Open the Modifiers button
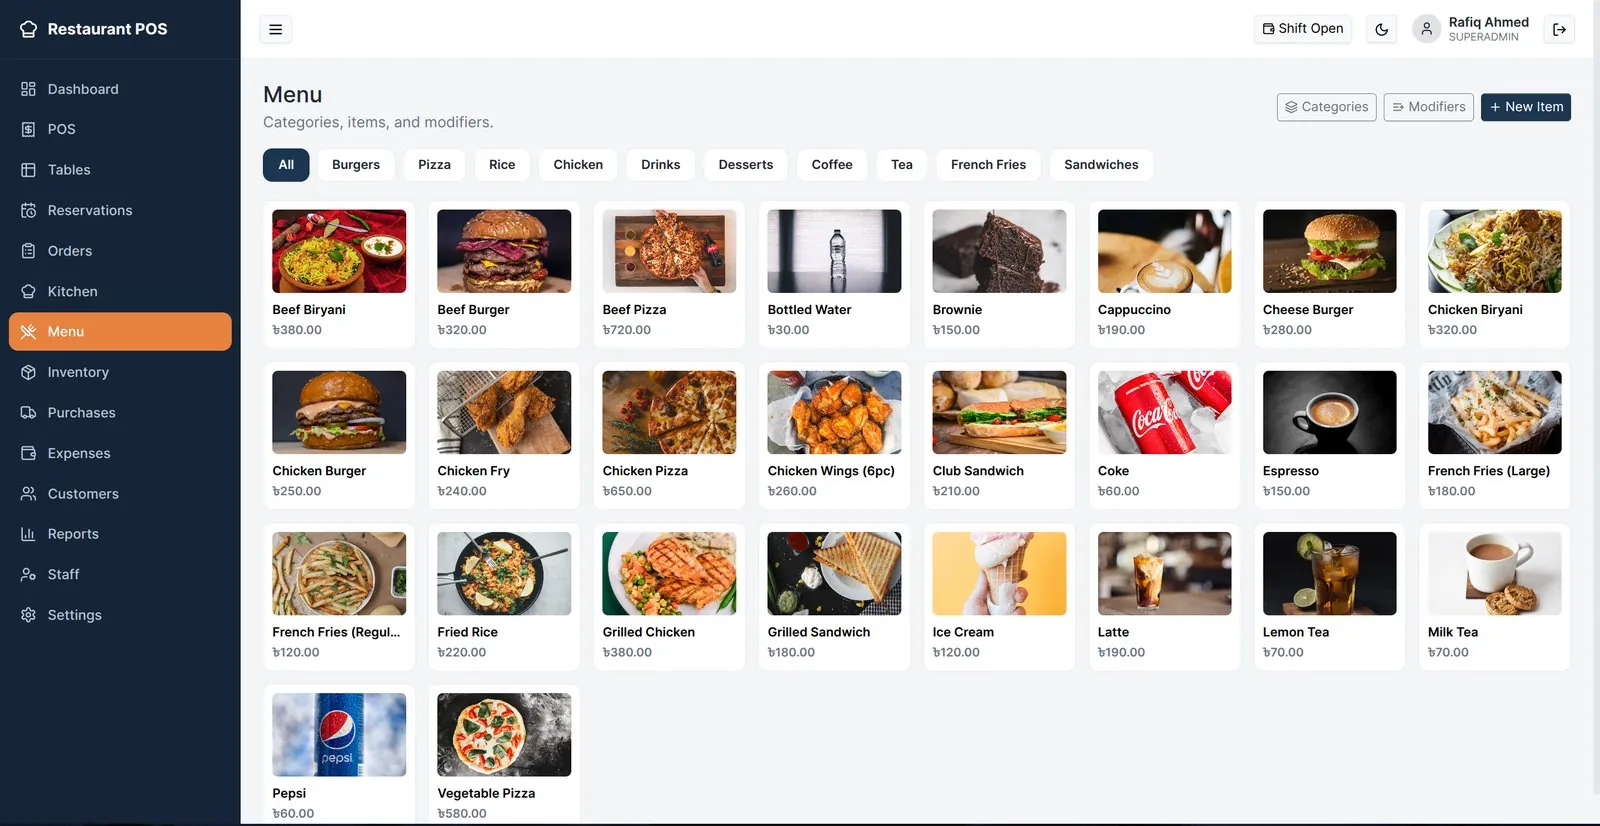1600x826 pixels. pyautogui.click(x=1428, y=107)
